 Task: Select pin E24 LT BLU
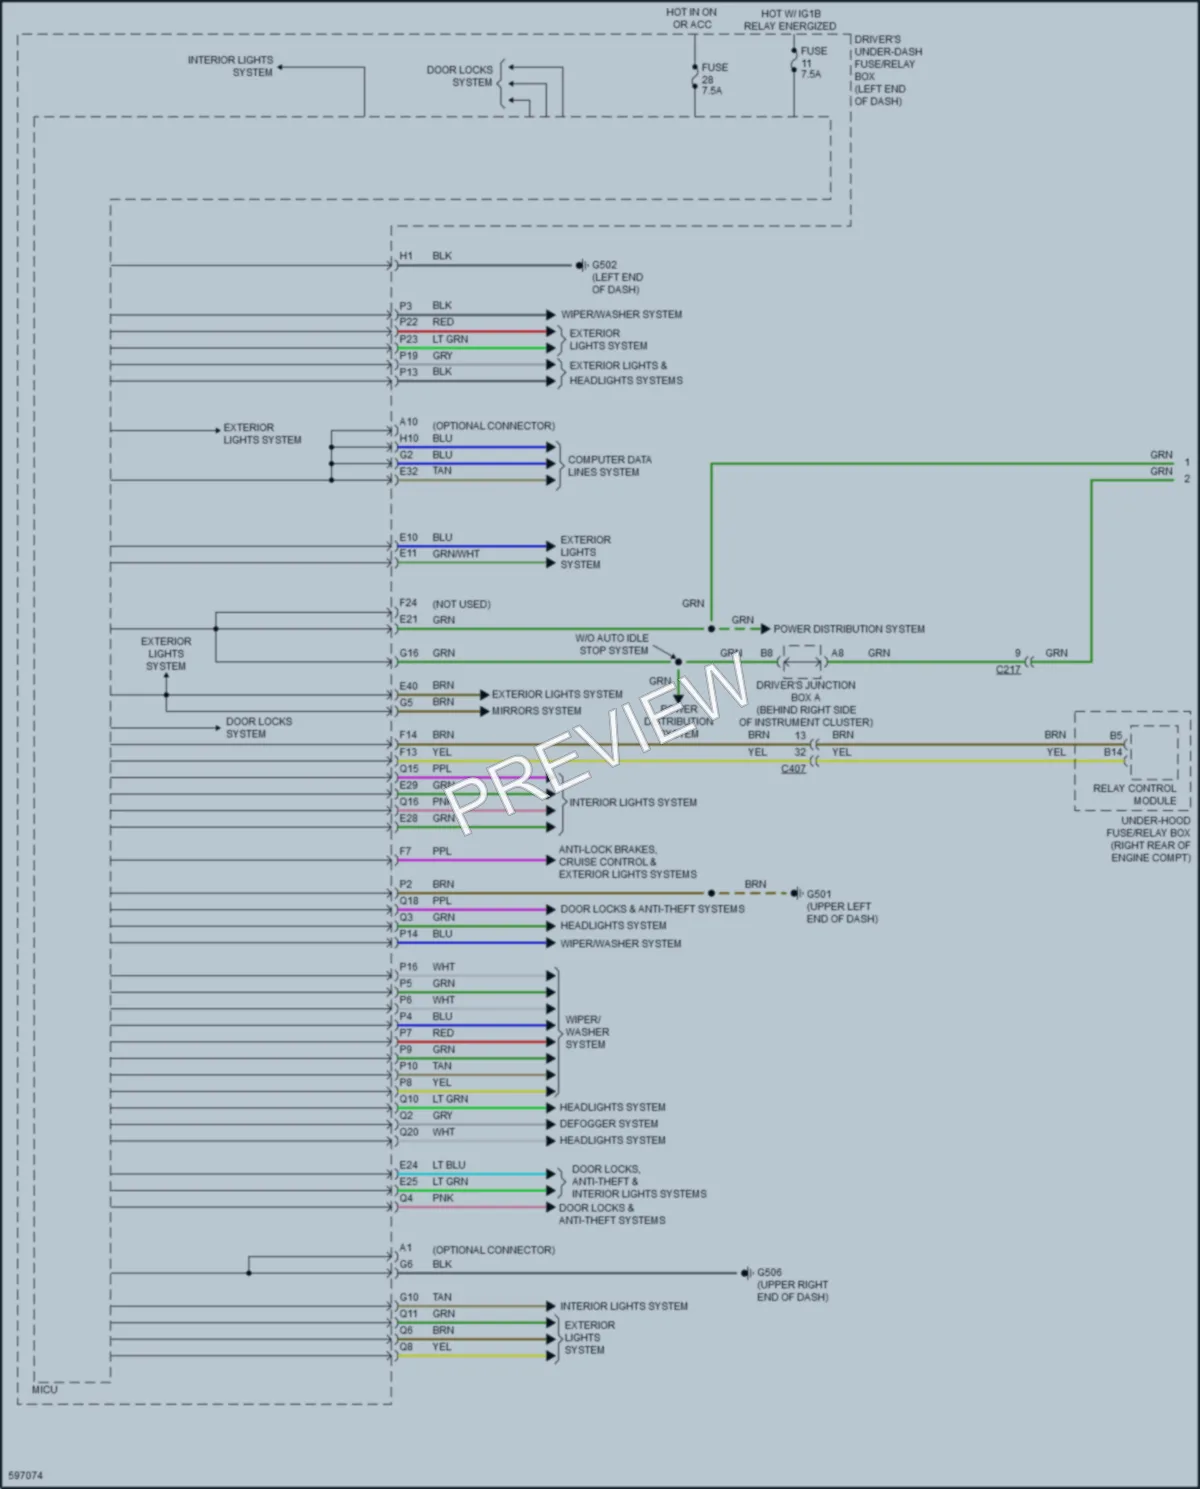432,1165
